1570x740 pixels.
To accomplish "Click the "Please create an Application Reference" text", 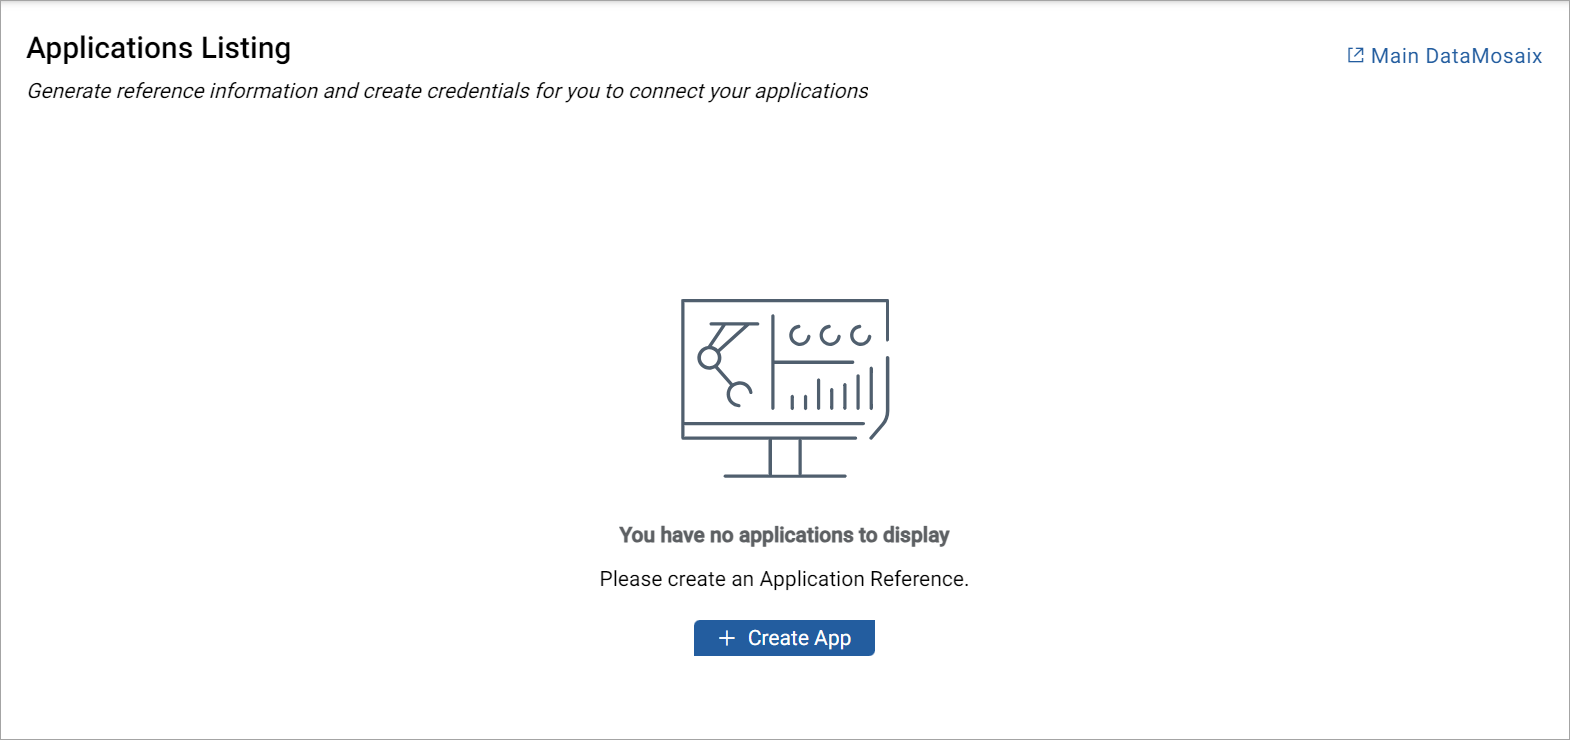I will (784, 579).
